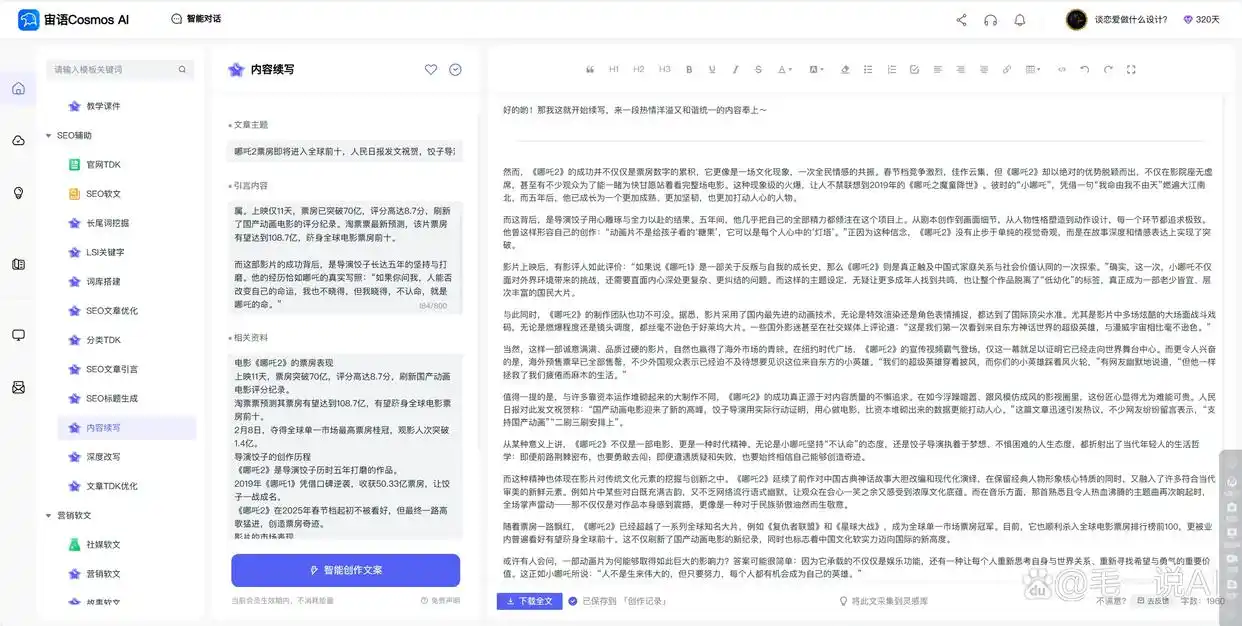Clear formatting with the eraser icon

tap(845, 69)
